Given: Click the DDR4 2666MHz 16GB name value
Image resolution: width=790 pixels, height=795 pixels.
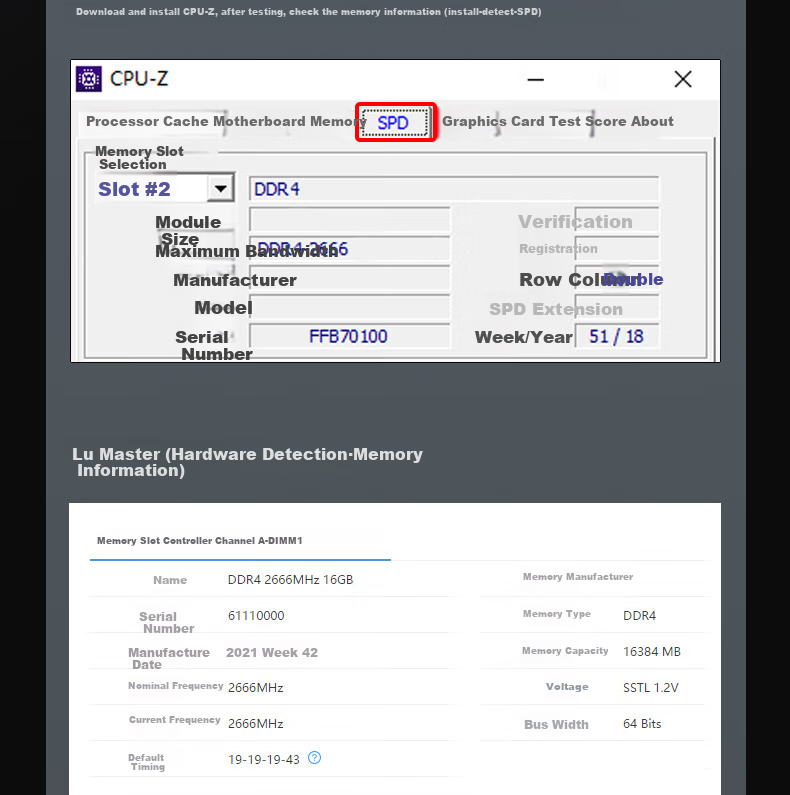Looking at the screenshot, I should (x=291, y=580).
